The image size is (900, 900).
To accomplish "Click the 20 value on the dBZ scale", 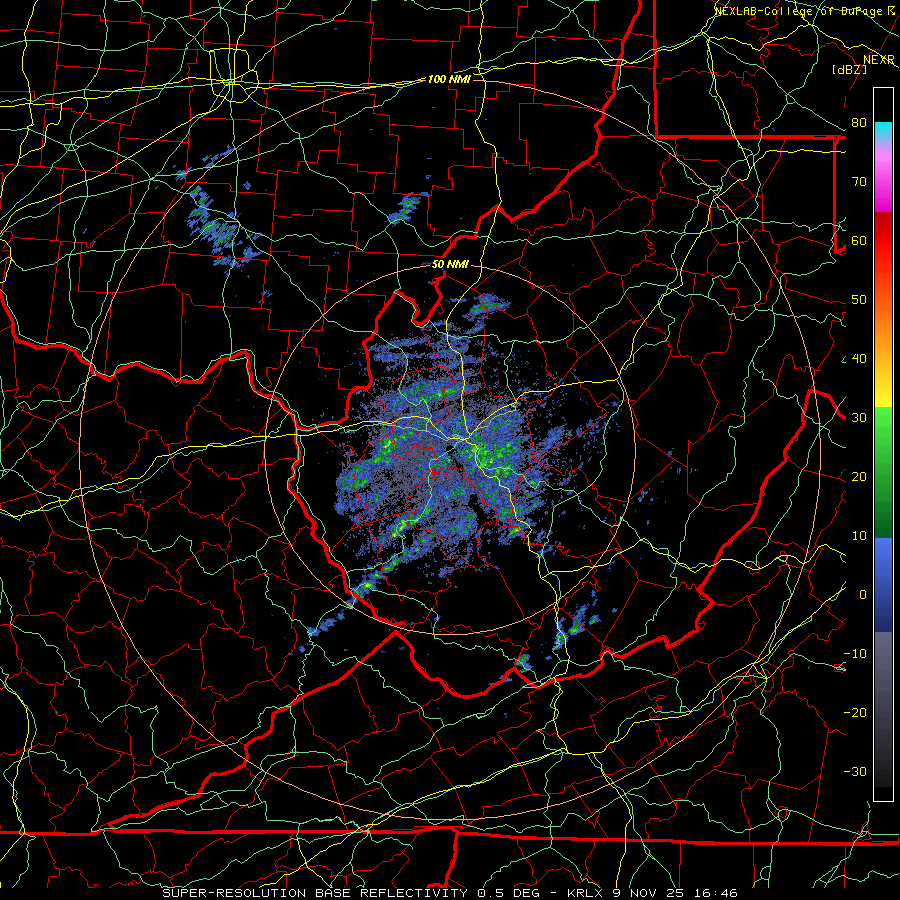I will (859, 477).
